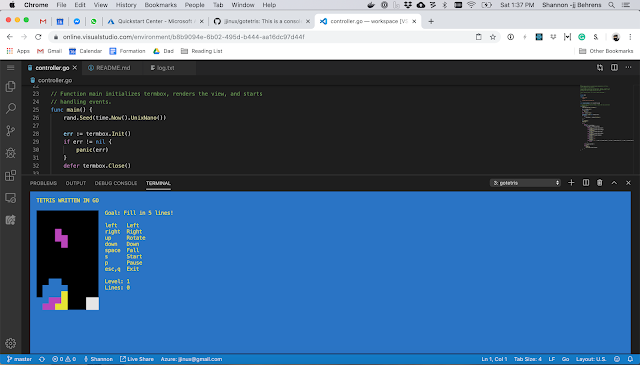Start Live Share from status bar

[x=137, y=359]
